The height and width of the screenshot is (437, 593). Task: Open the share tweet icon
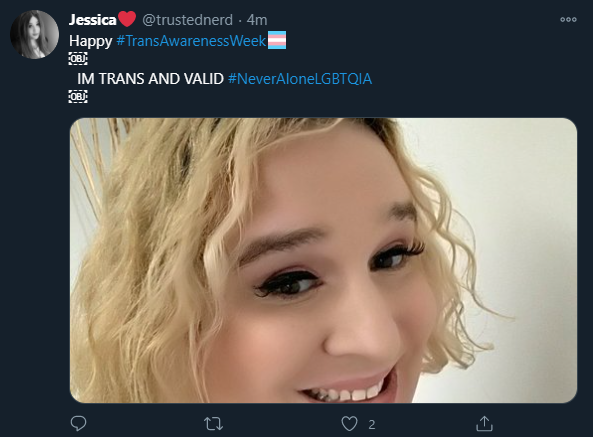tap(484, 423)
